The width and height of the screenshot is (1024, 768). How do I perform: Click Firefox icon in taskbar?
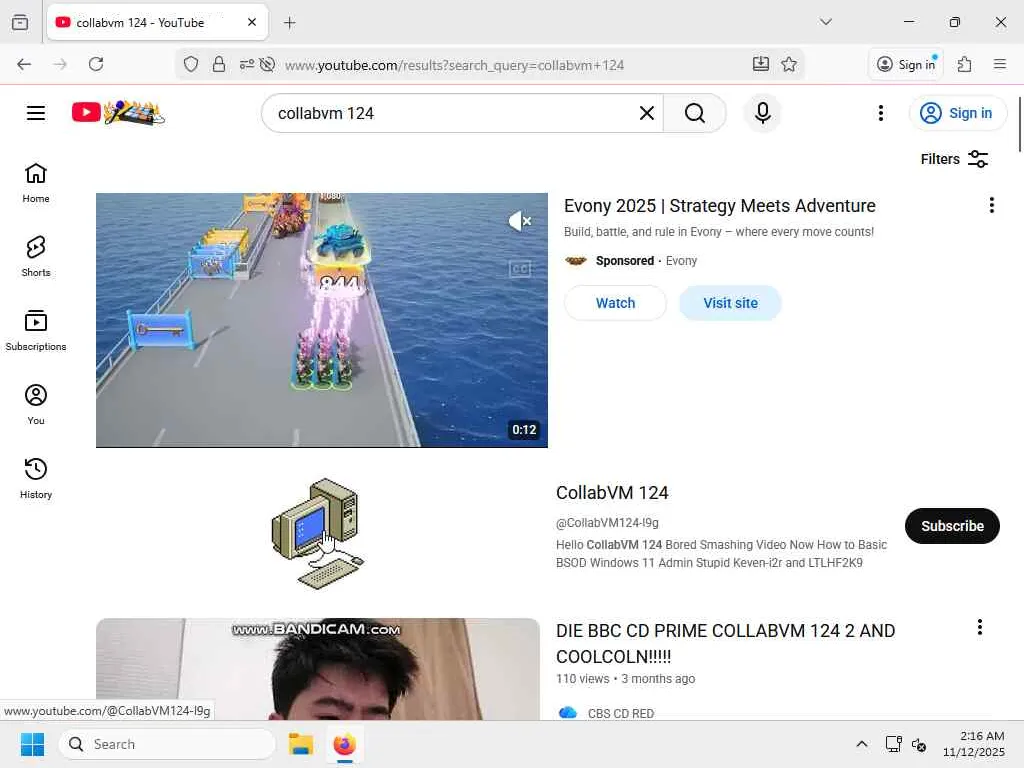344,744
